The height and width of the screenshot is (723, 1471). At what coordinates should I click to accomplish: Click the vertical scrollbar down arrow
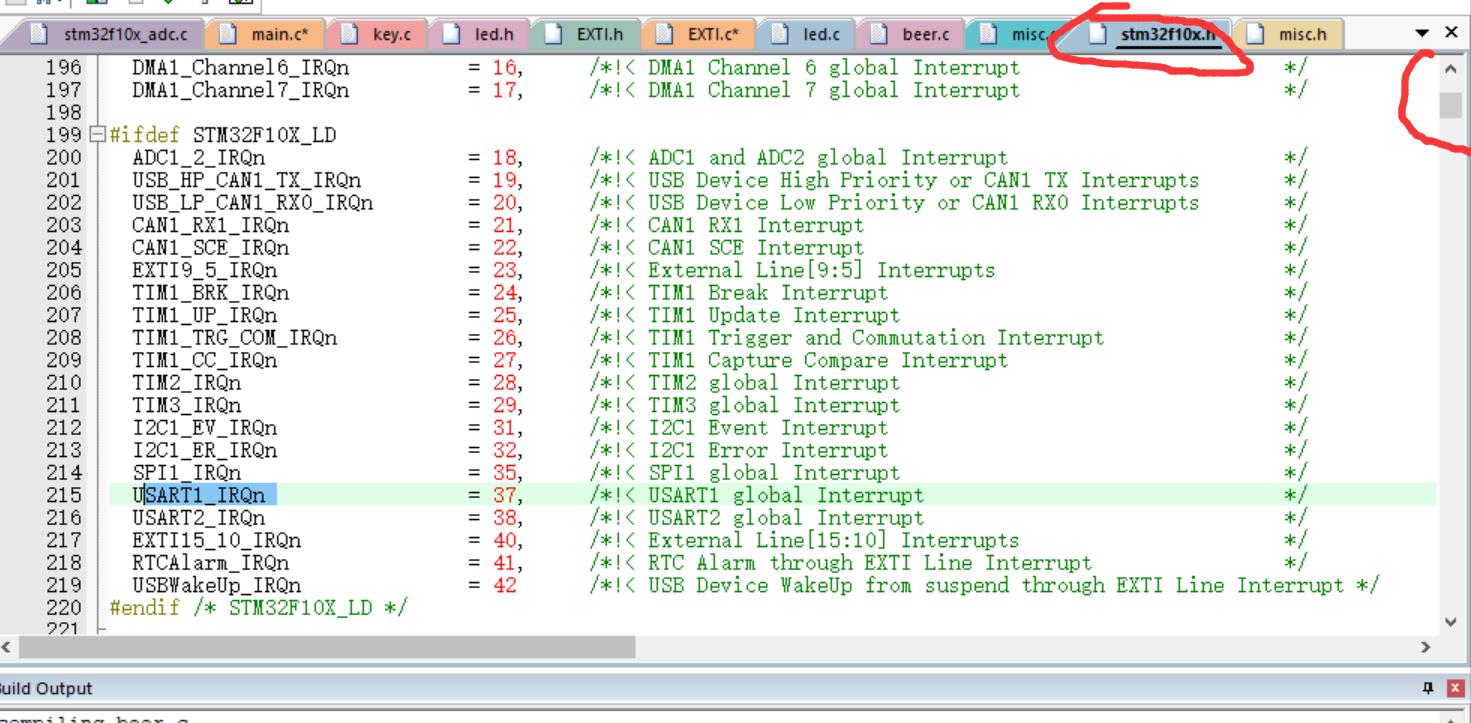tap(1451, 622)
